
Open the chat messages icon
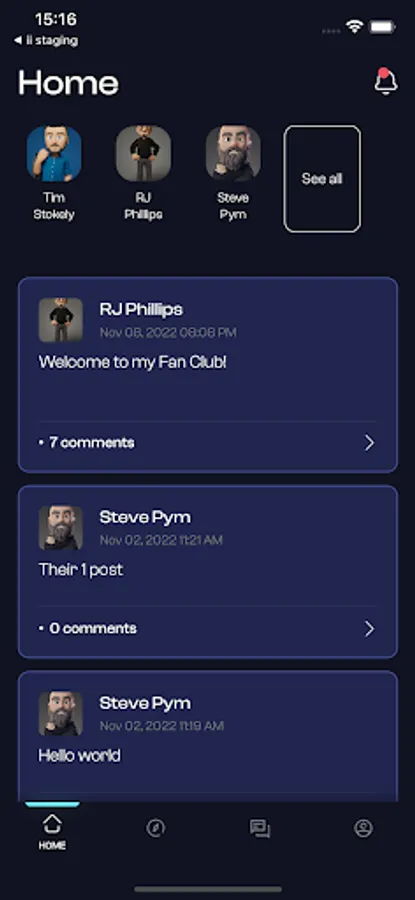(x=259, y=828)
